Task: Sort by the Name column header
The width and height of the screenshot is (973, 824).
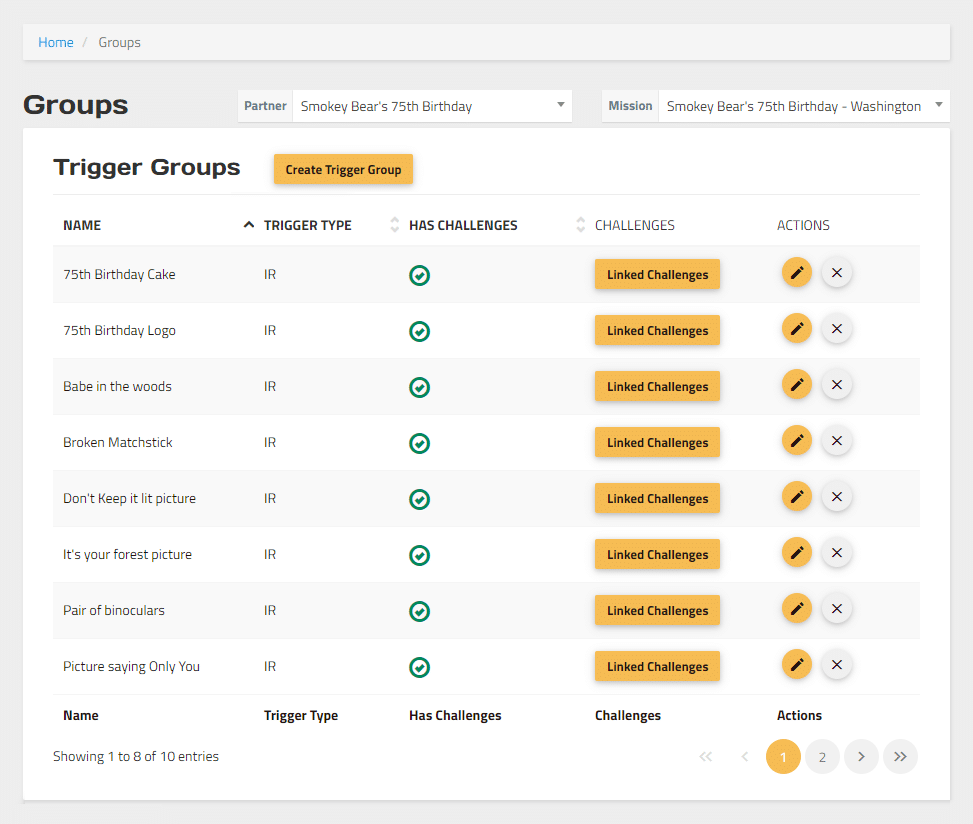Action: [x=82, y=225]
